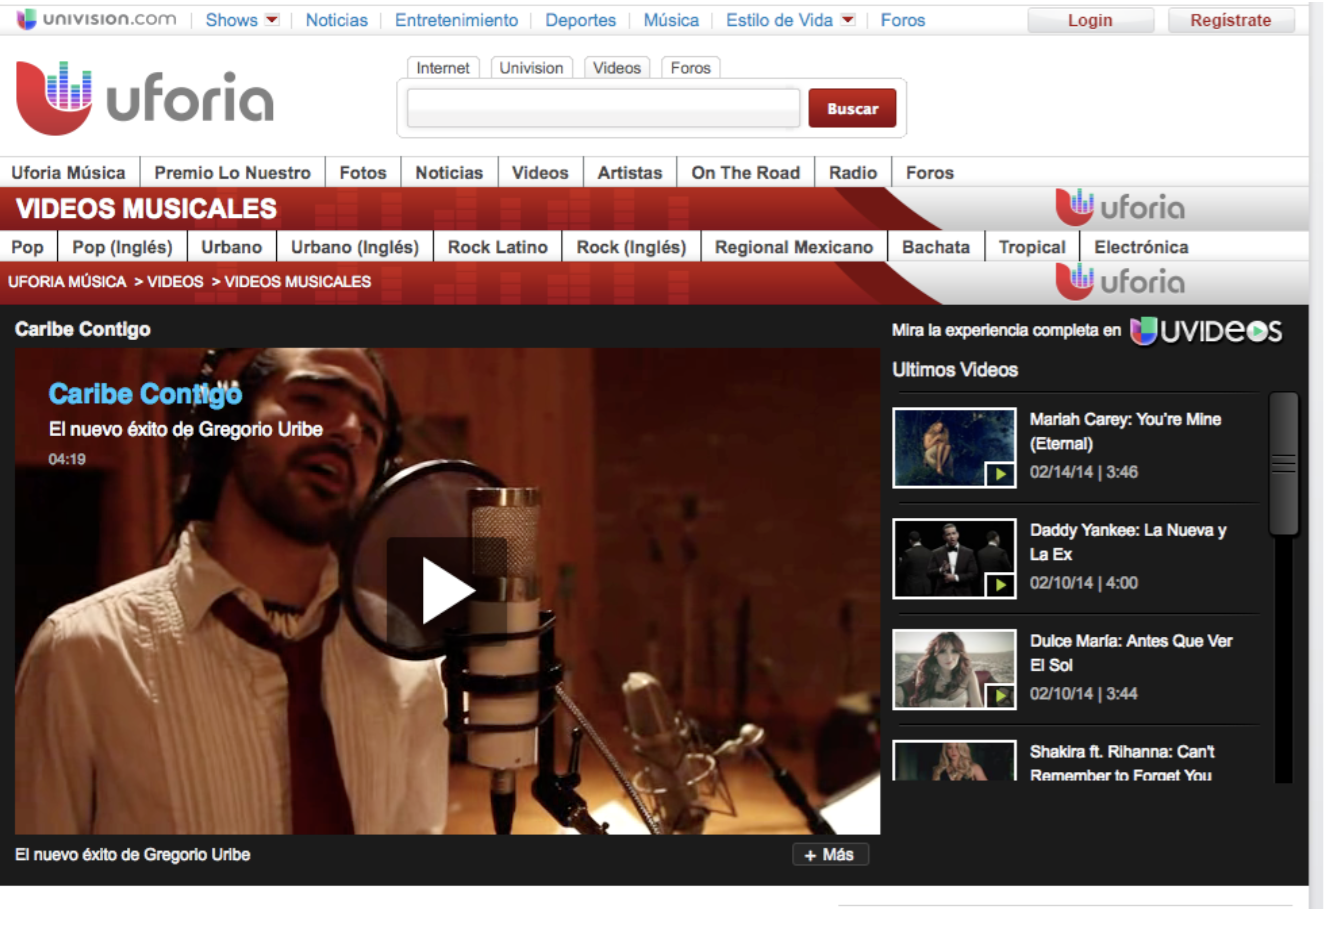
Task: Expand the Shows dropdown arrow
Action: tap(272, 19)
